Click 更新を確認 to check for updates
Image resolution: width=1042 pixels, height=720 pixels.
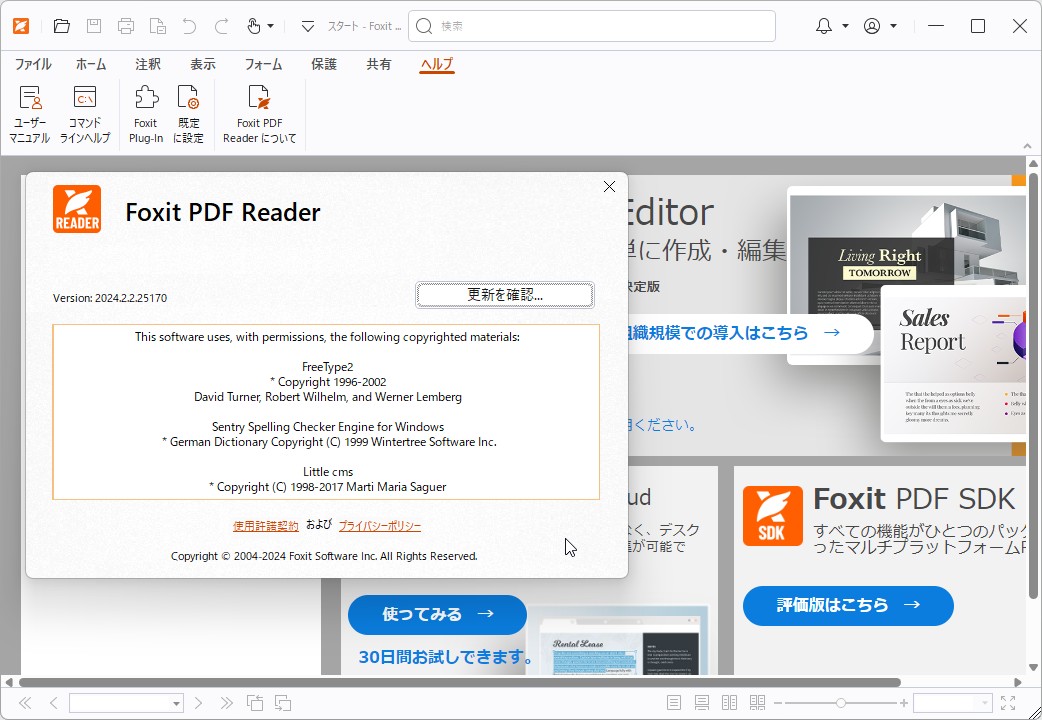(x=504, y=295)
